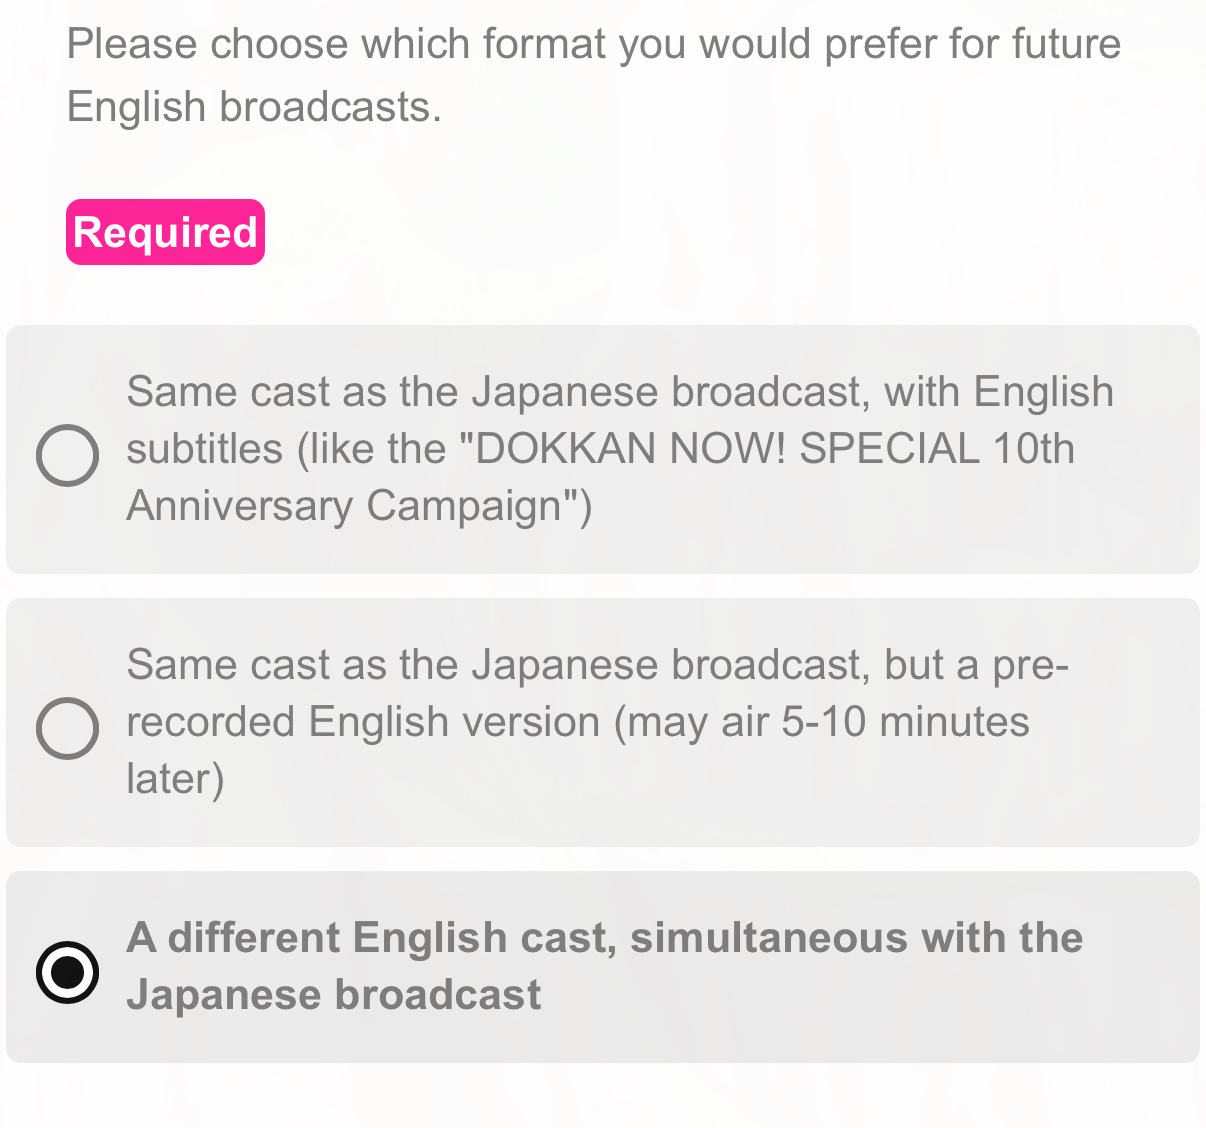Click the unfilled circle beside pre-recorded option
Screen dimensions: 1206x1128
click(x=67, y=728)
